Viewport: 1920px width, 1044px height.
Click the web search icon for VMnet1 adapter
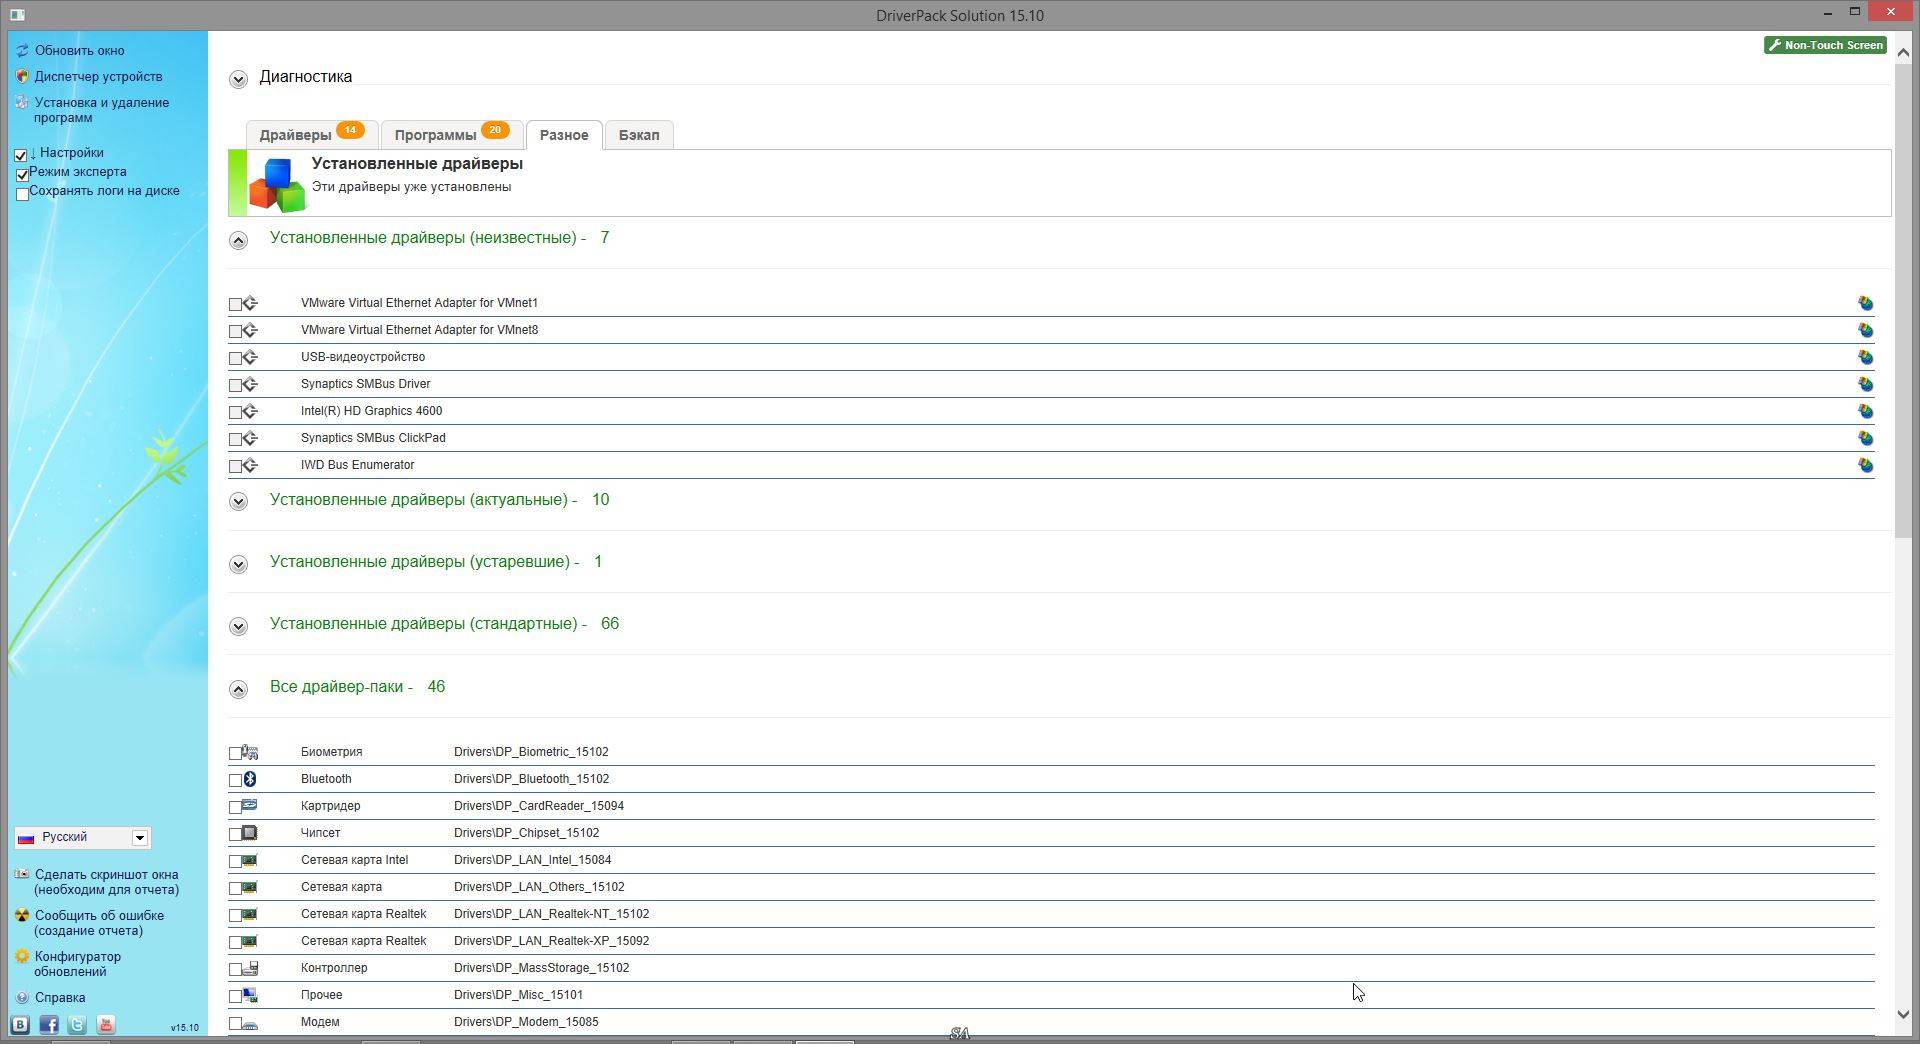pyautogui.click(x=1865, y=303)
